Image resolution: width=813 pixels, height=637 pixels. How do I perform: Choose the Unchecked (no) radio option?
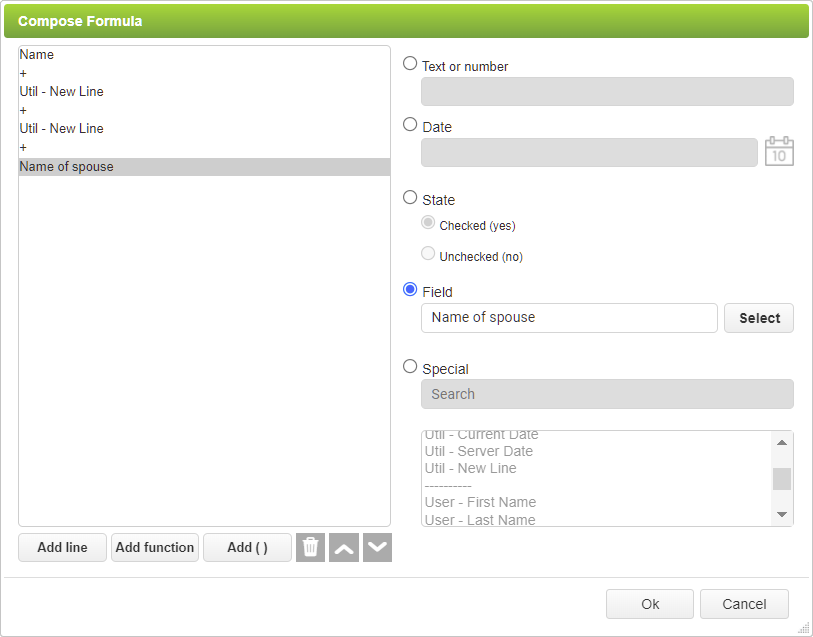428,253
